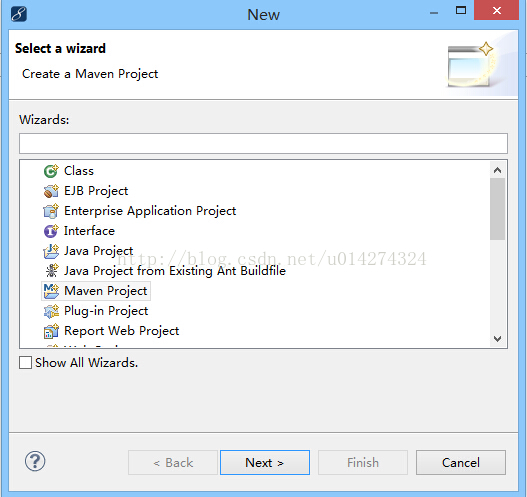
Task: Click the scroll up arrow in wizard list
Action: pyautogui.click(x=497, y=170)
